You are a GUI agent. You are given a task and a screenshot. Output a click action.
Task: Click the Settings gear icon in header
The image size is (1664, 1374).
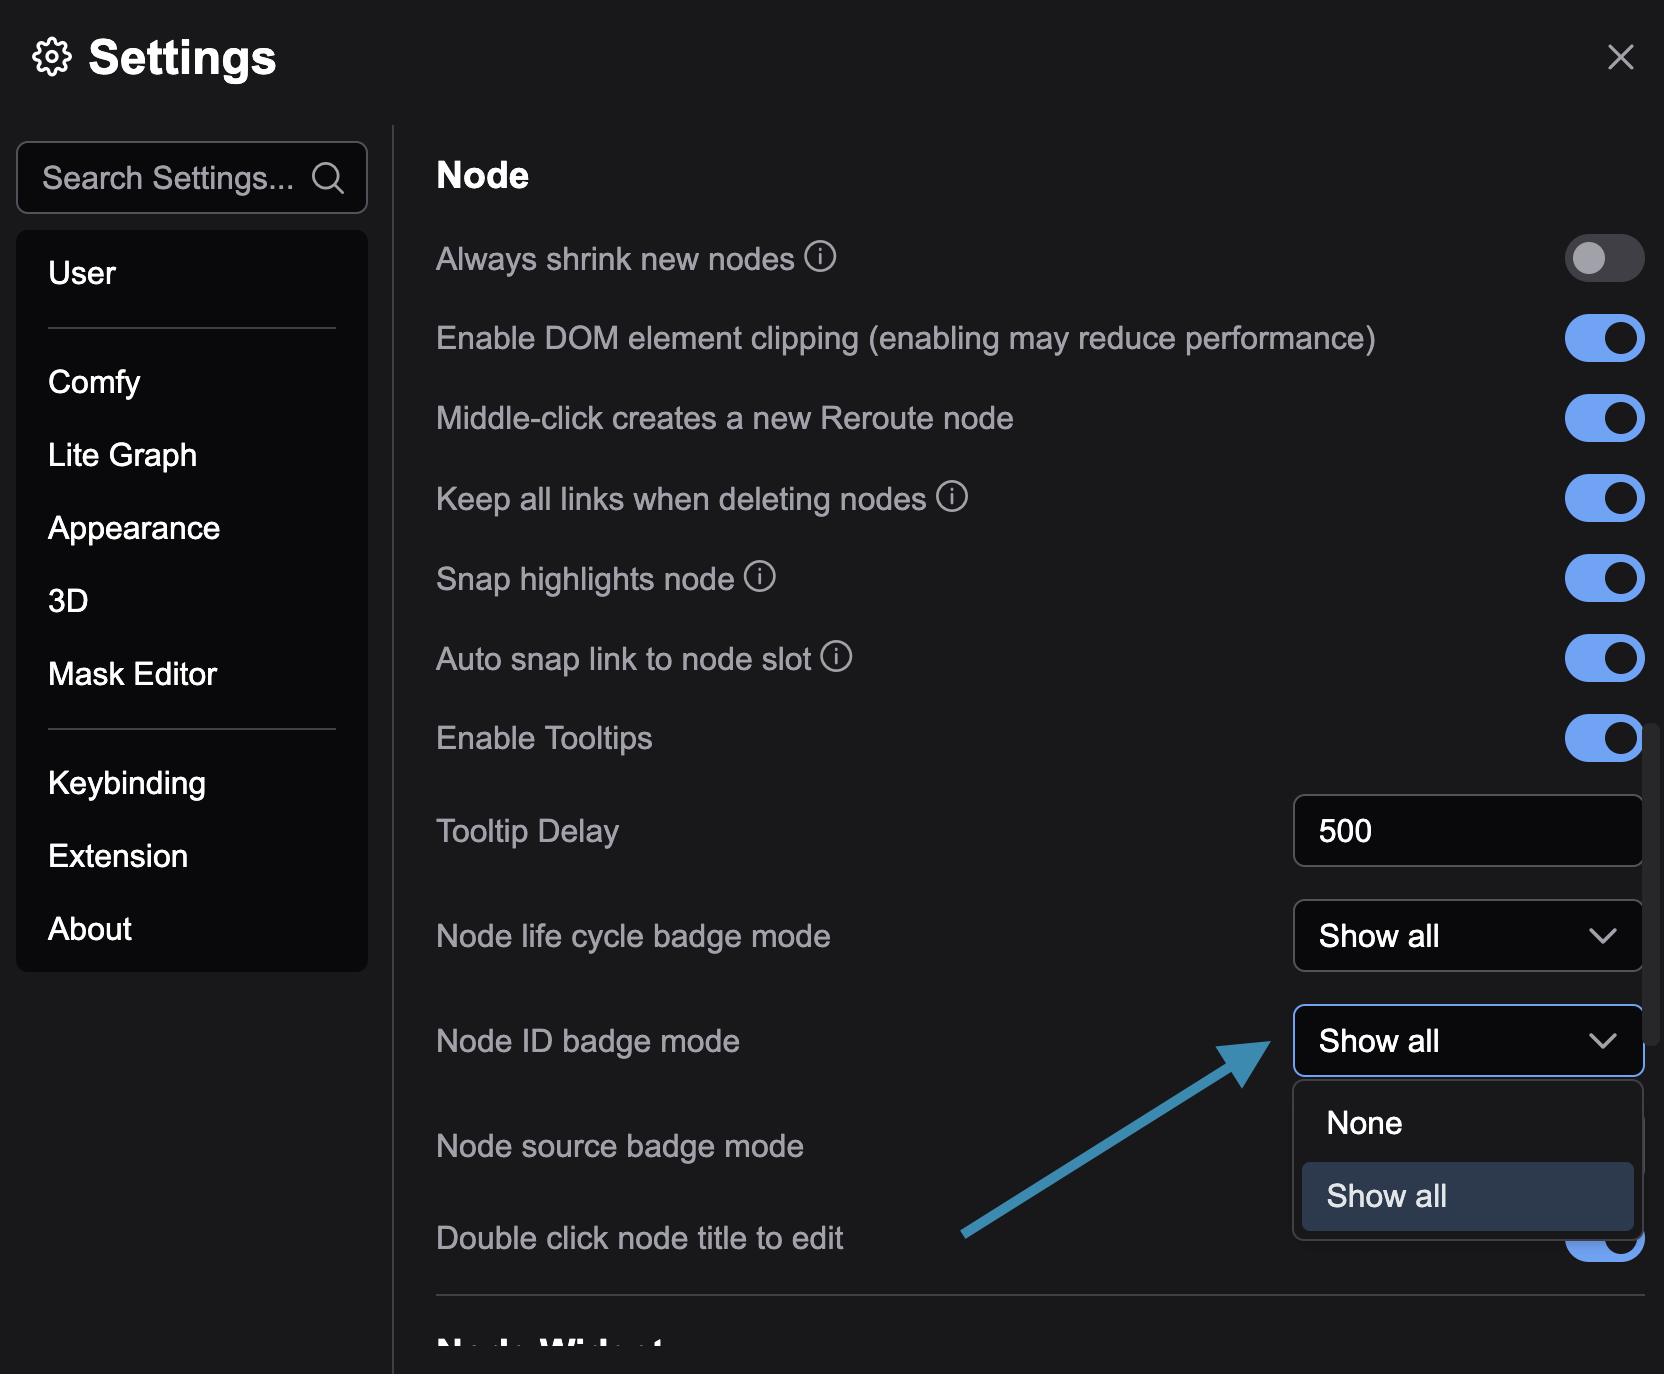[x=52, y=57]
